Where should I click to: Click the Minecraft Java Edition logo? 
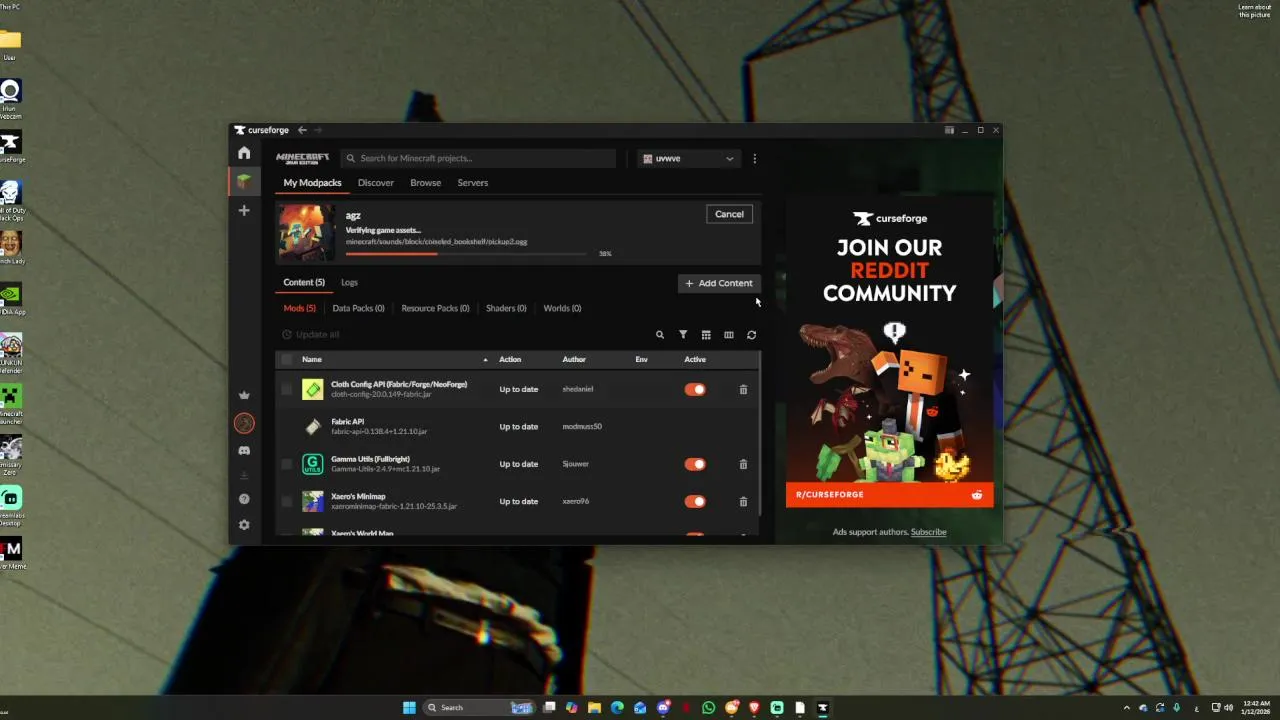[303, 158]
